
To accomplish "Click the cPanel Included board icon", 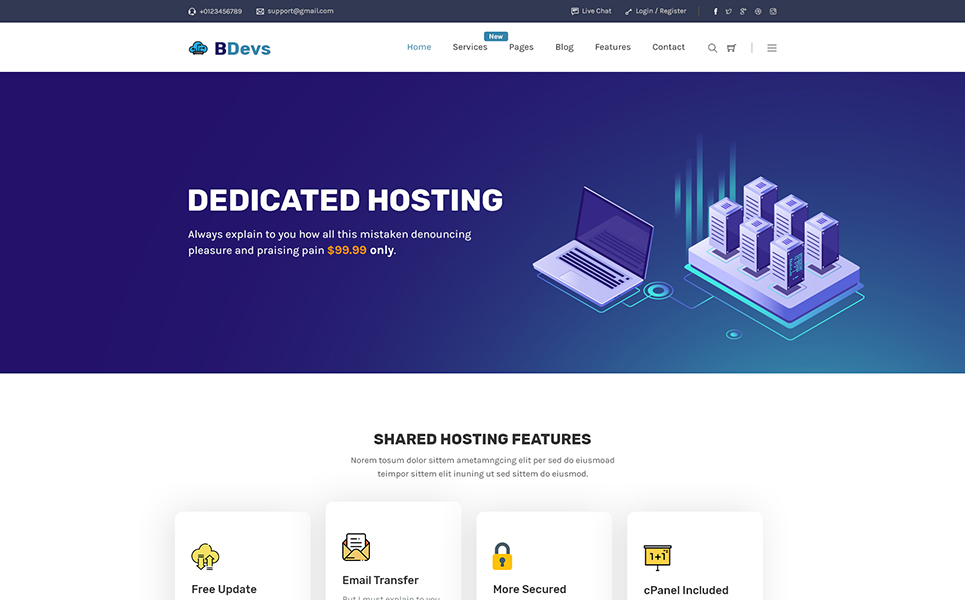I will point(658,558).
